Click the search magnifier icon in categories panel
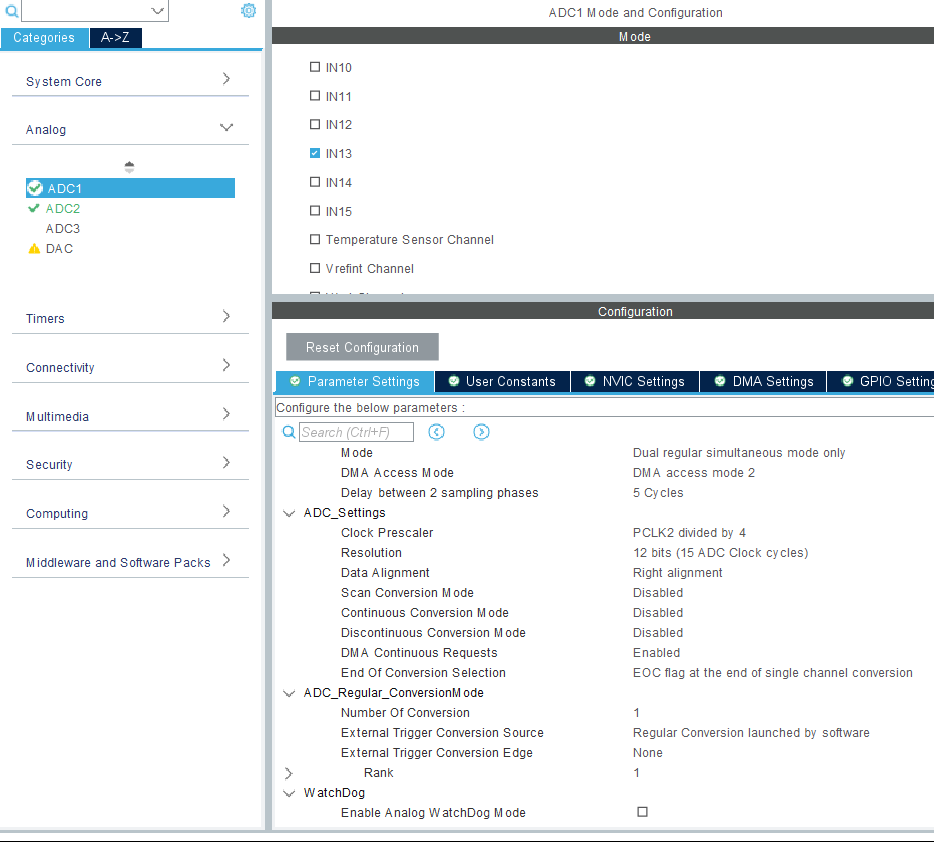Image resolution: width=934 pixels, height=842 pixels. tap(11, 10)
